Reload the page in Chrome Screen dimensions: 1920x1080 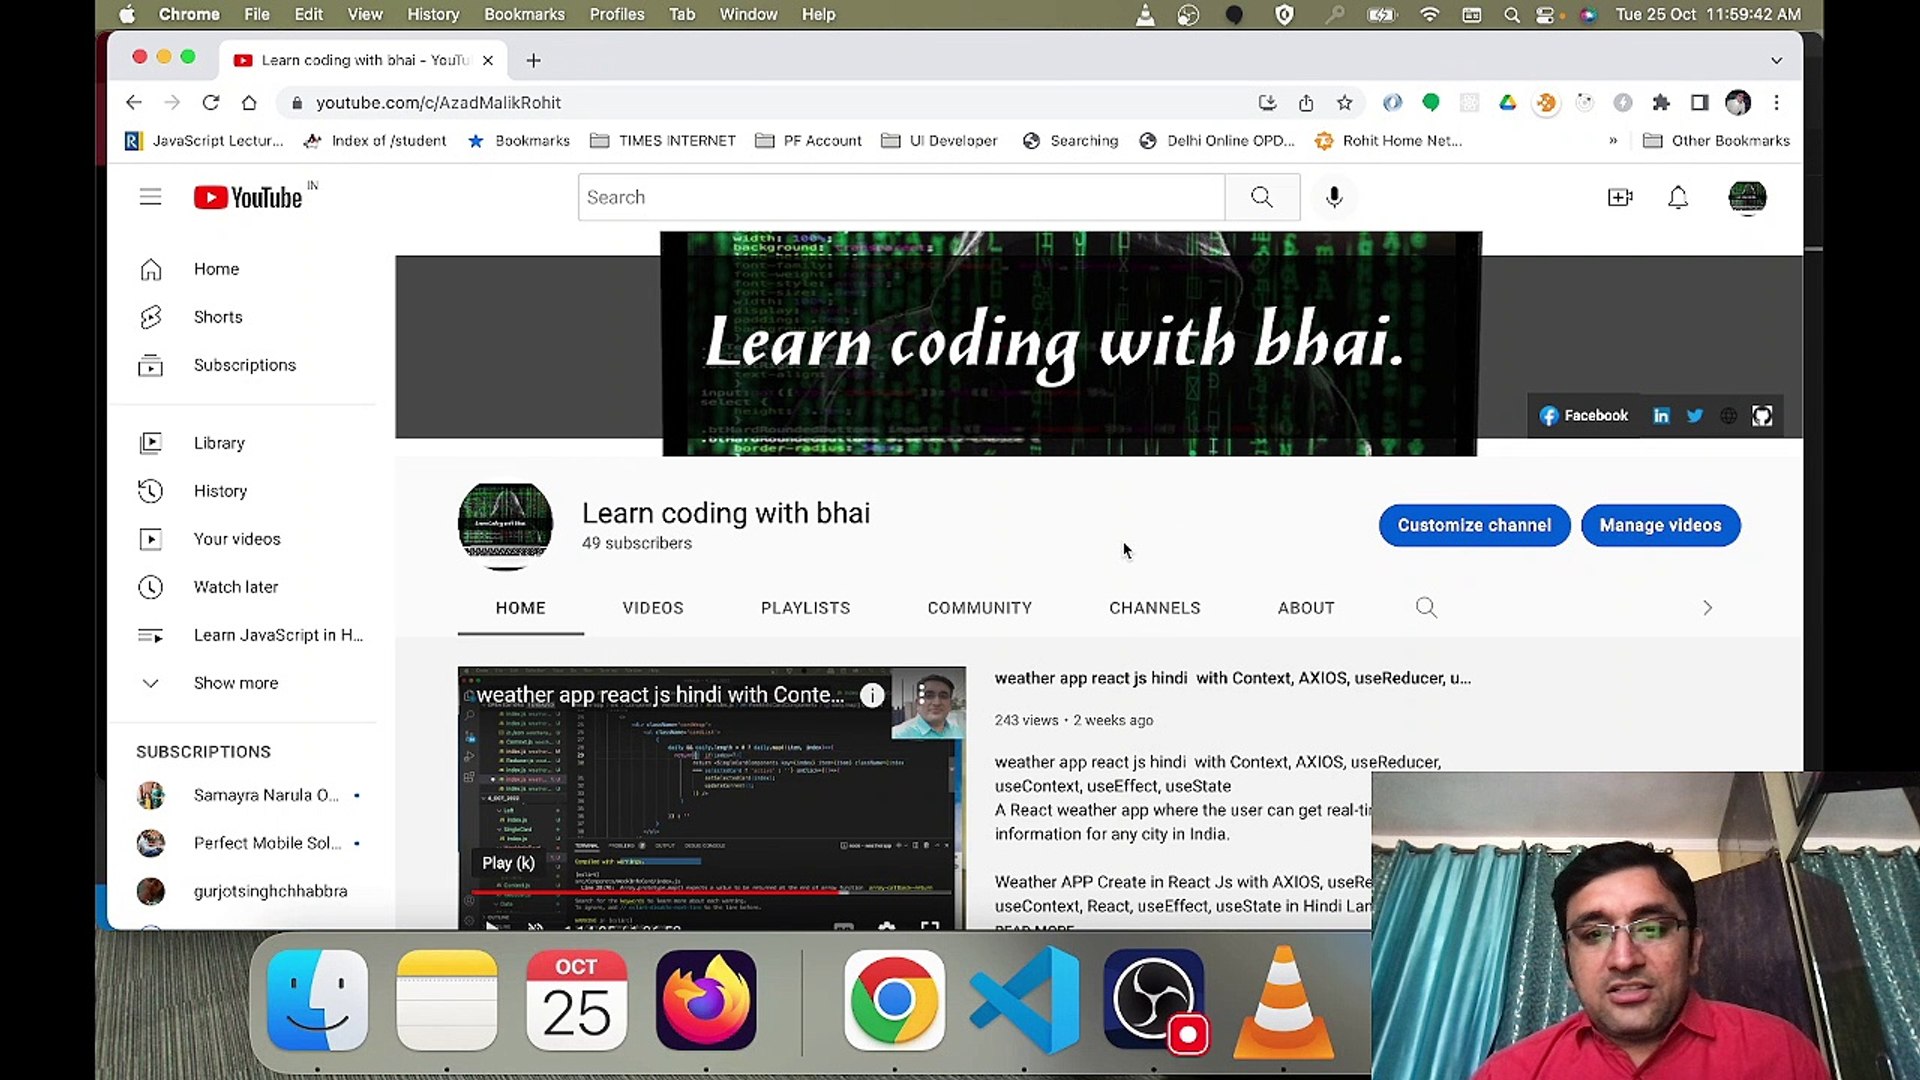210,102
